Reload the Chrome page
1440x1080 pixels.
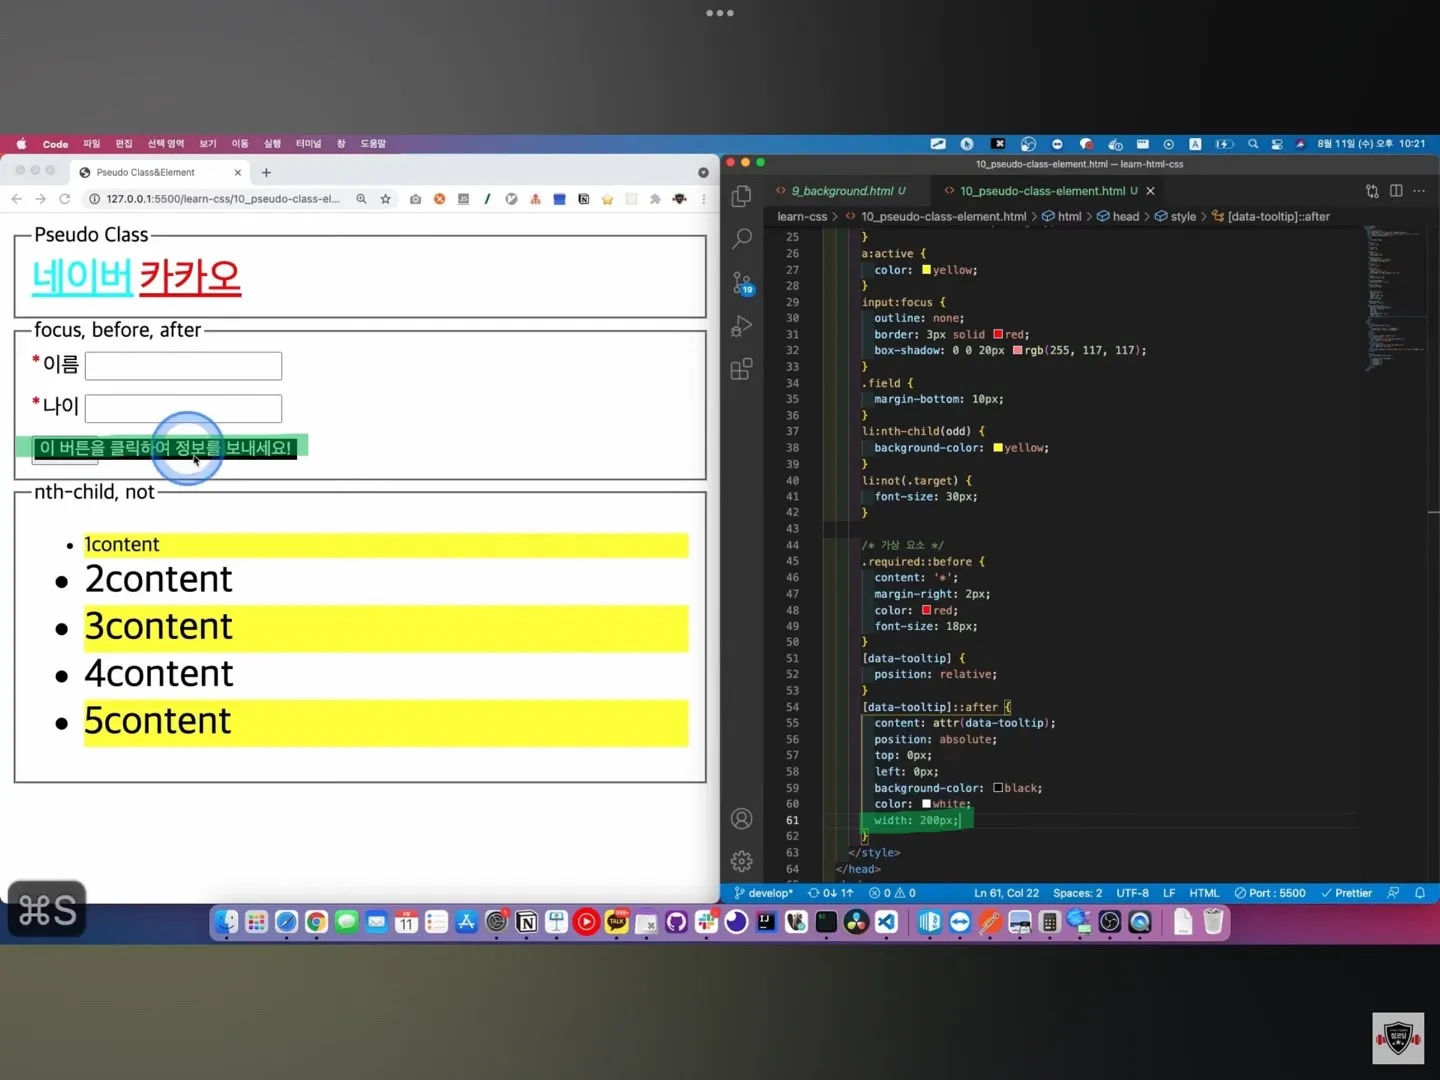pos(65,199)
